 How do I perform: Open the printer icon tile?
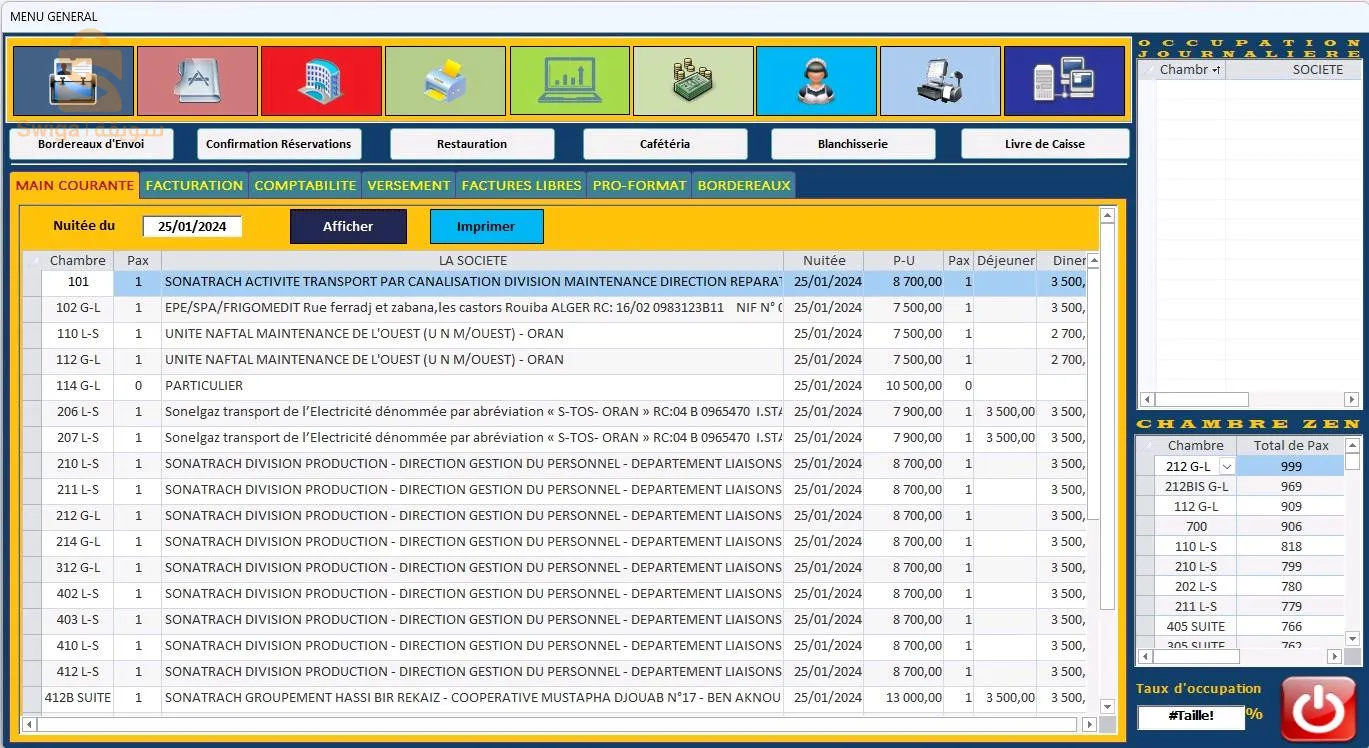tap(445, 81)
